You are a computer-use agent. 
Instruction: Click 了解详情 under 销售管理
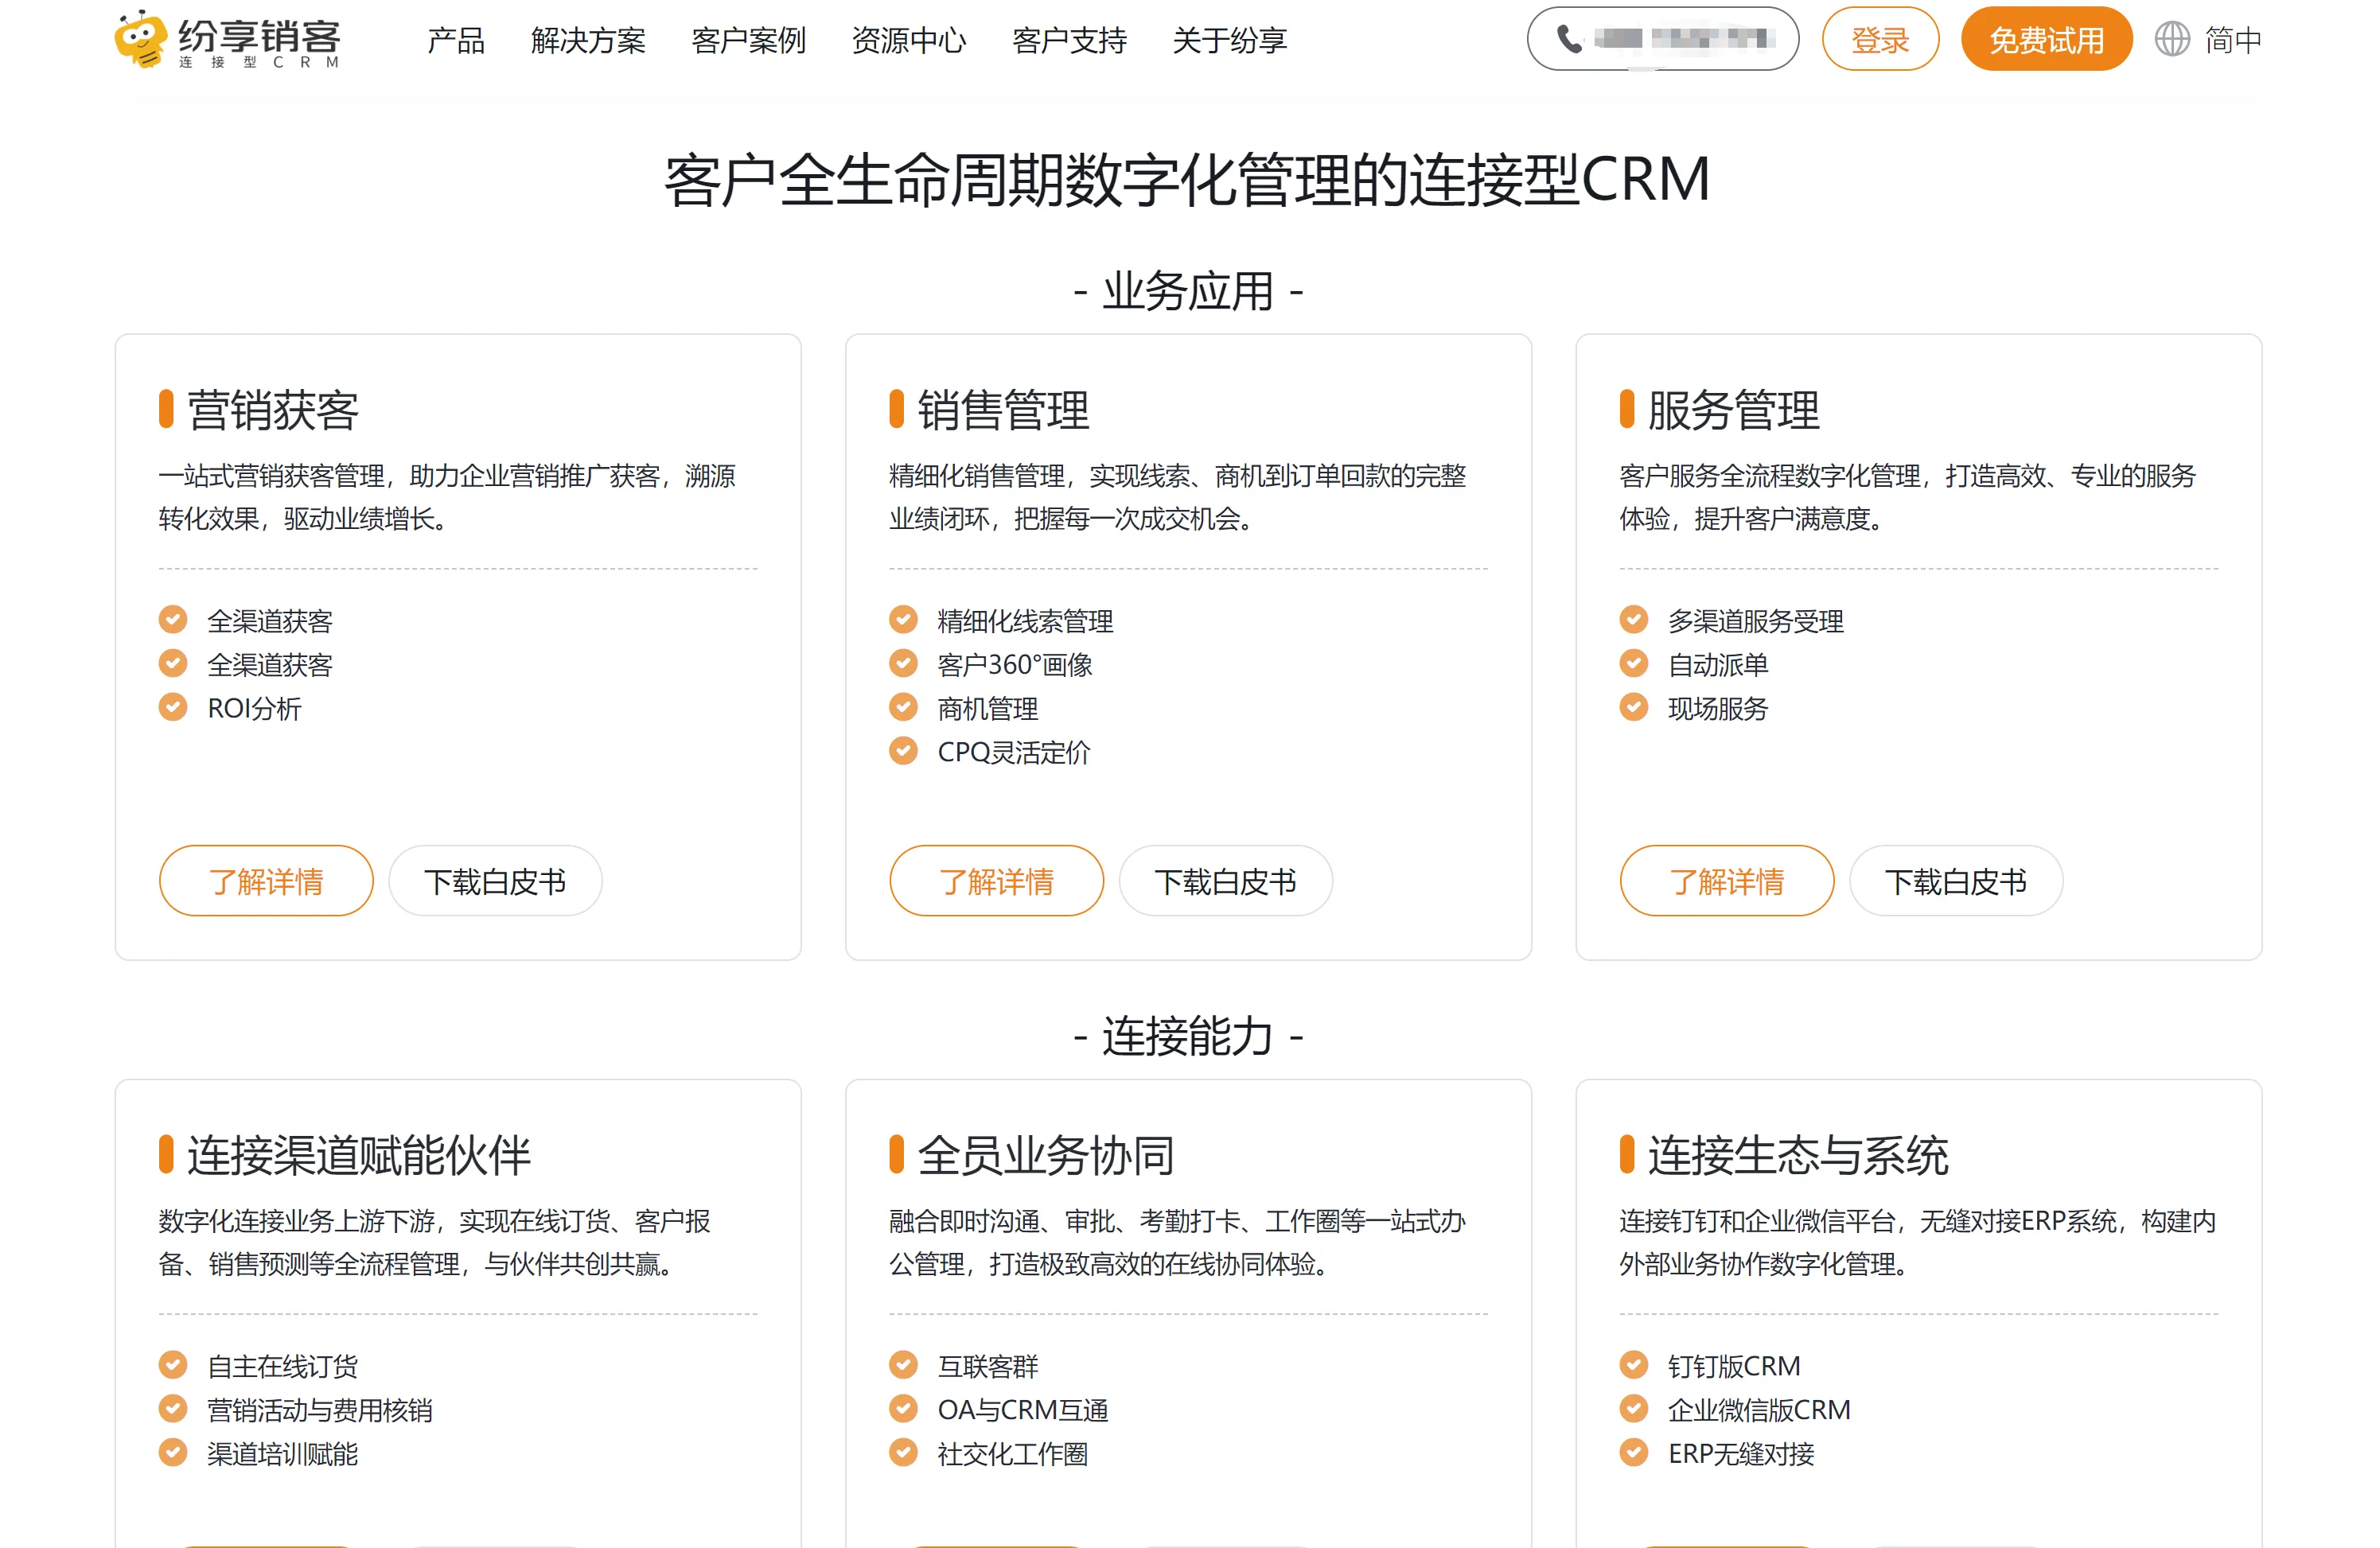(x=996, y=881)
